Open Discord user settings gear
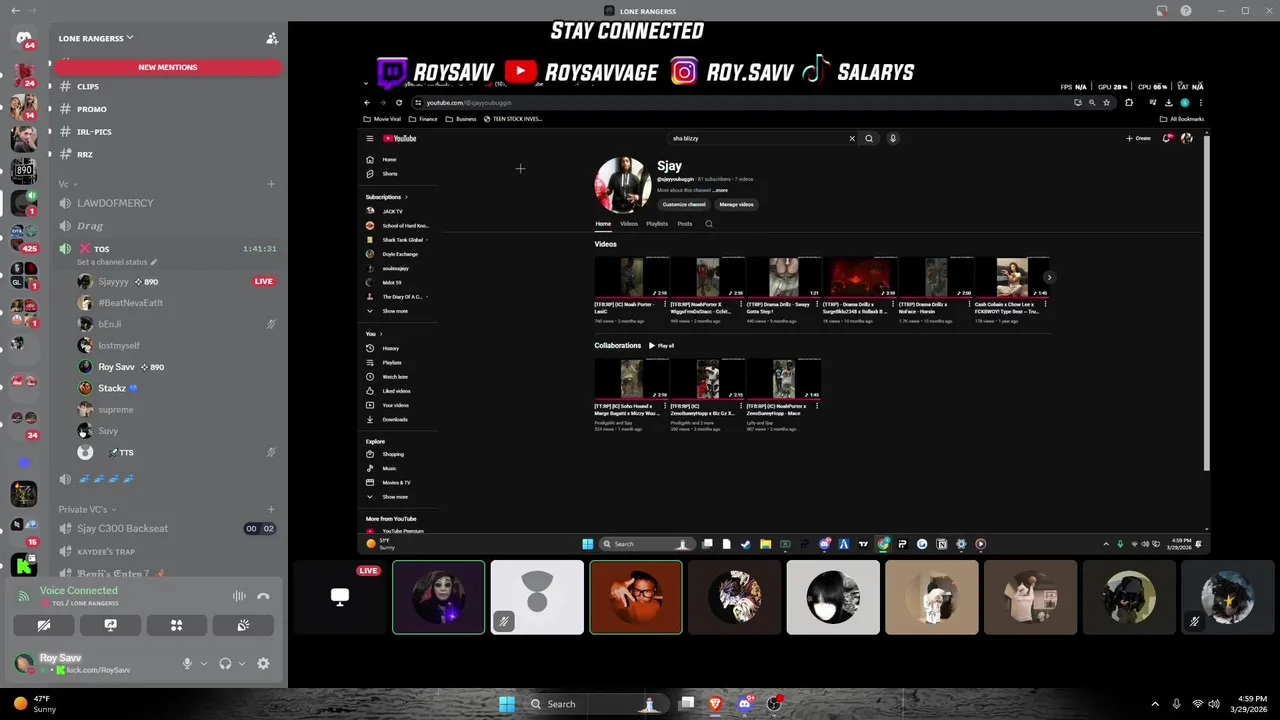The height and width of the screenshot is (720, 1280). pyautogui.click(x=263, y=663)
